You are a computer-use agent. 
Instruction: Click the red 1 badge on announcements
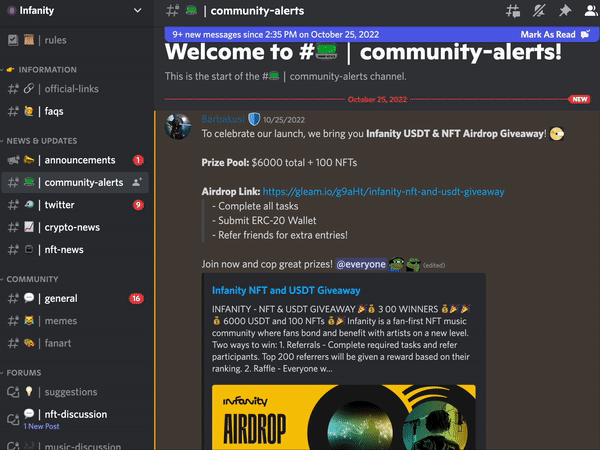click(138, 160)
